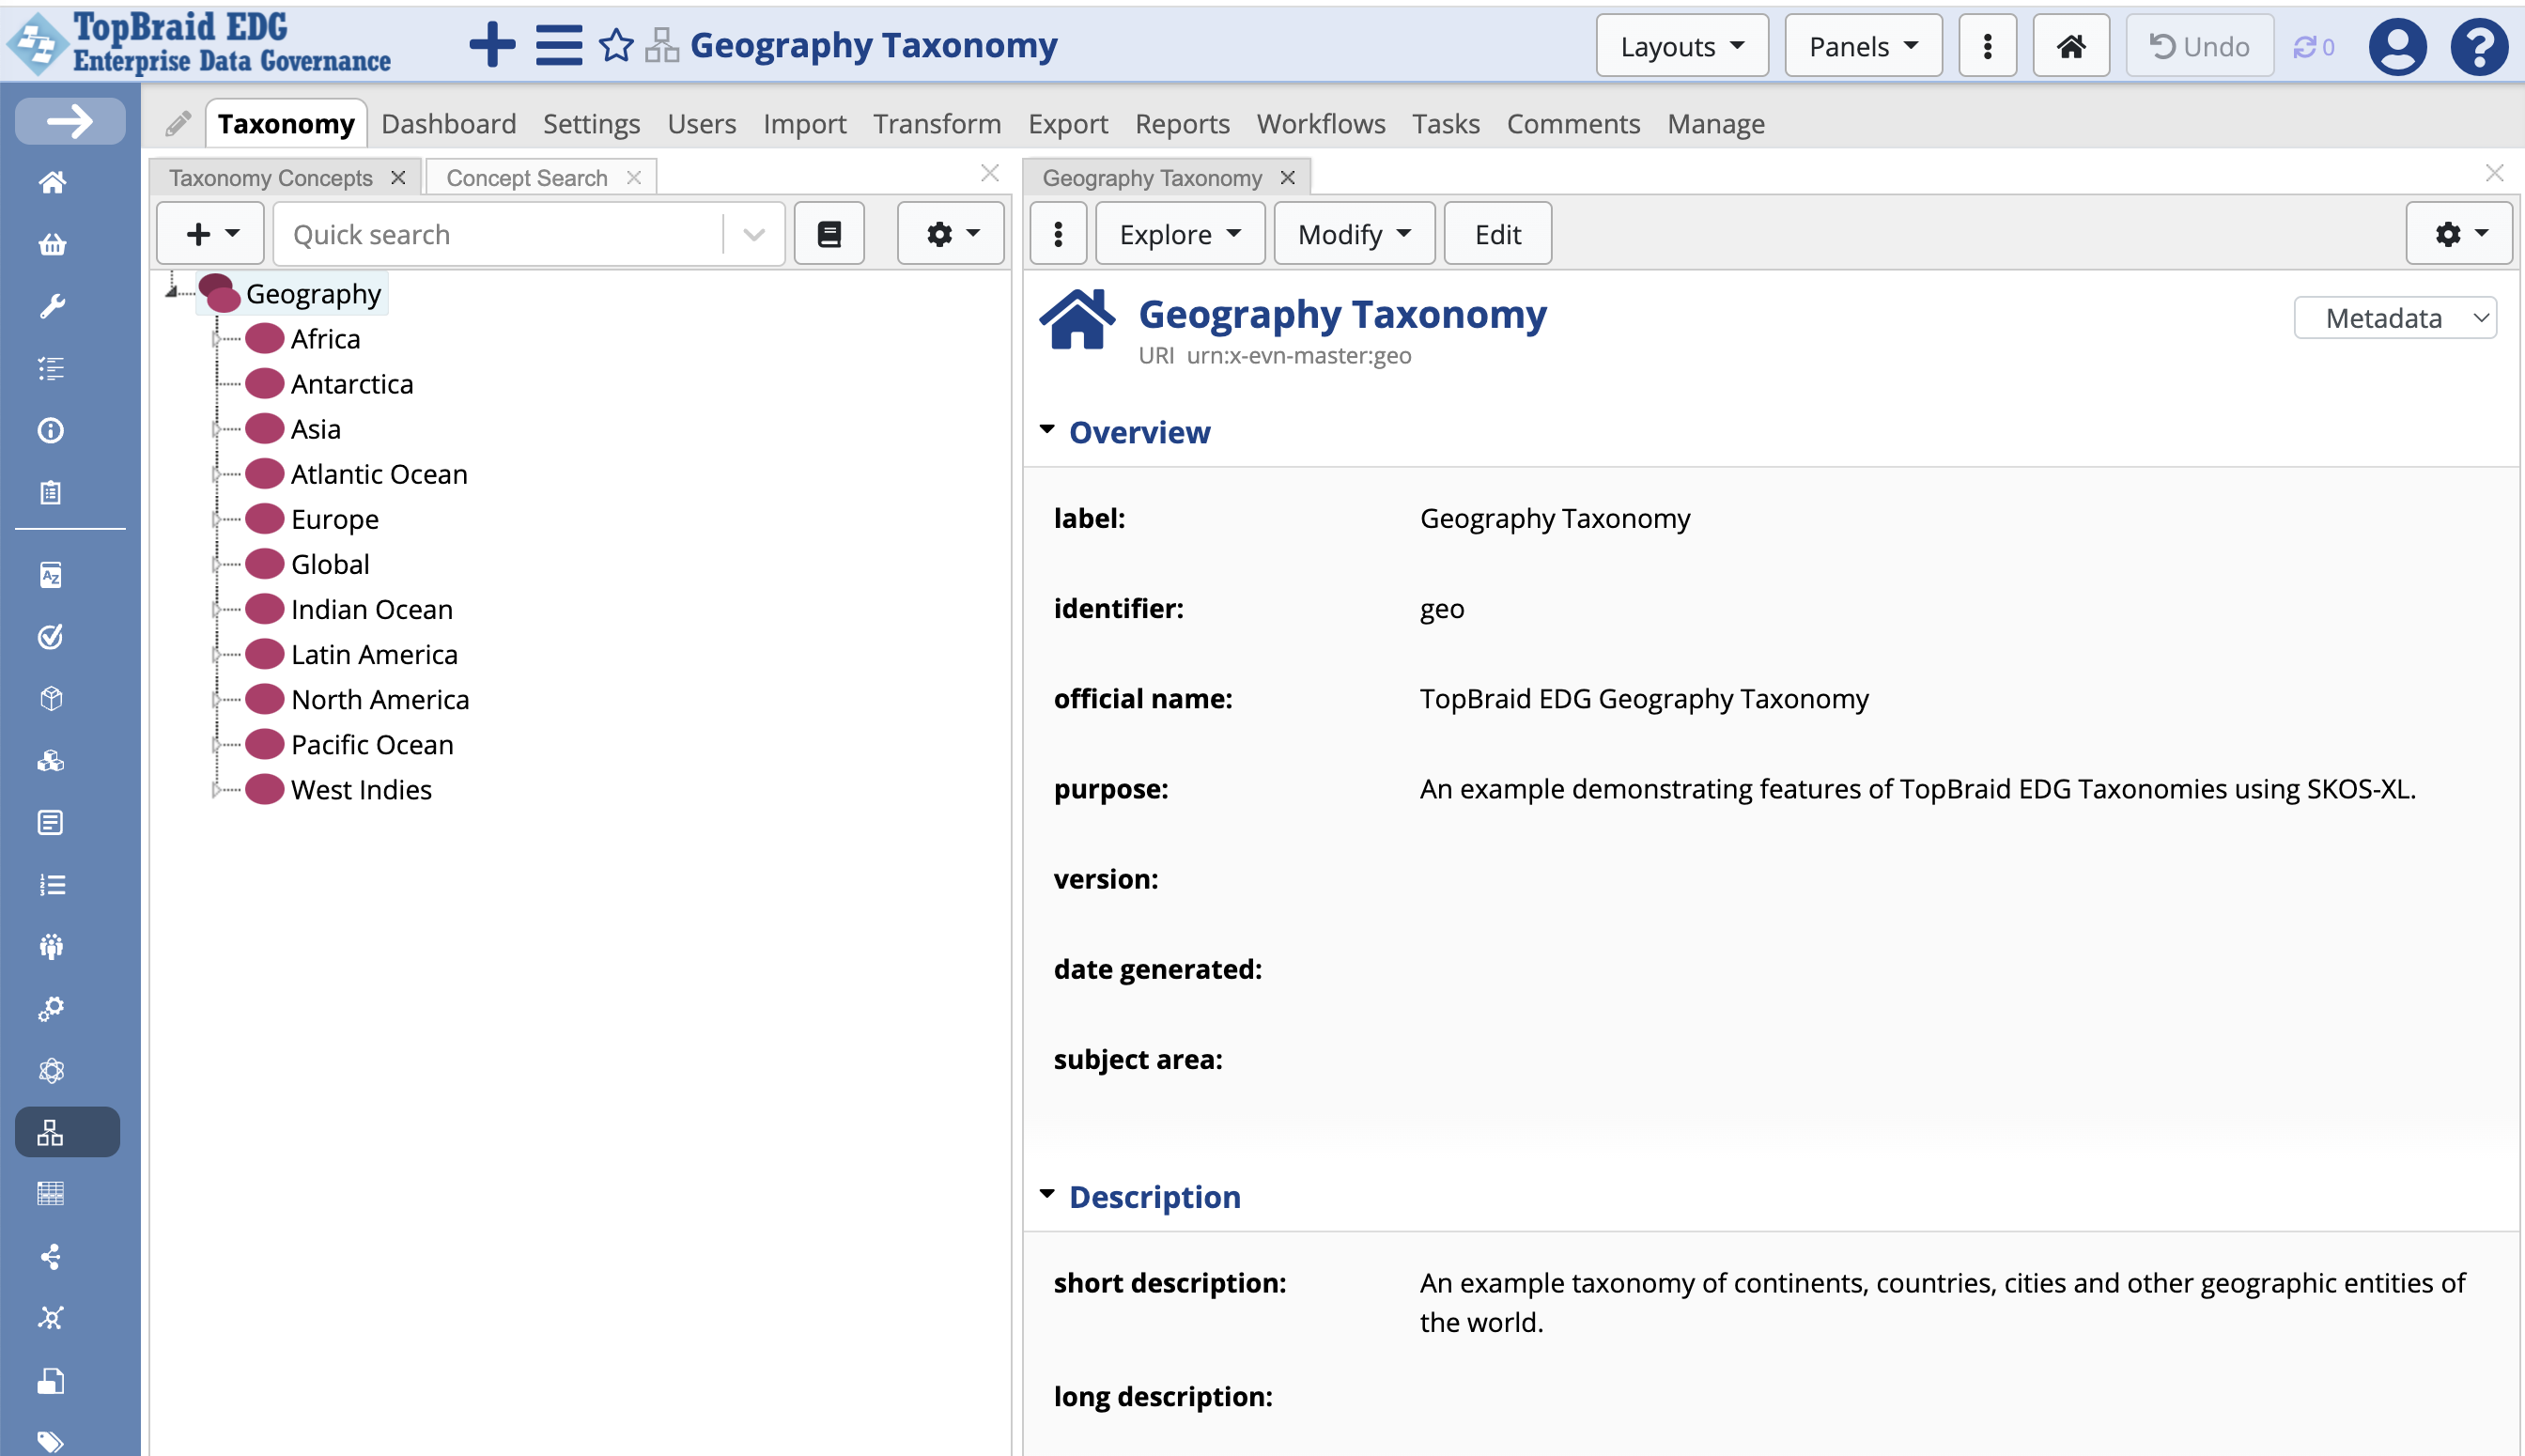The height and width of the screenshot is (1456, 2525).
Task: Click the Undo button
Action: coord(2200,46)
